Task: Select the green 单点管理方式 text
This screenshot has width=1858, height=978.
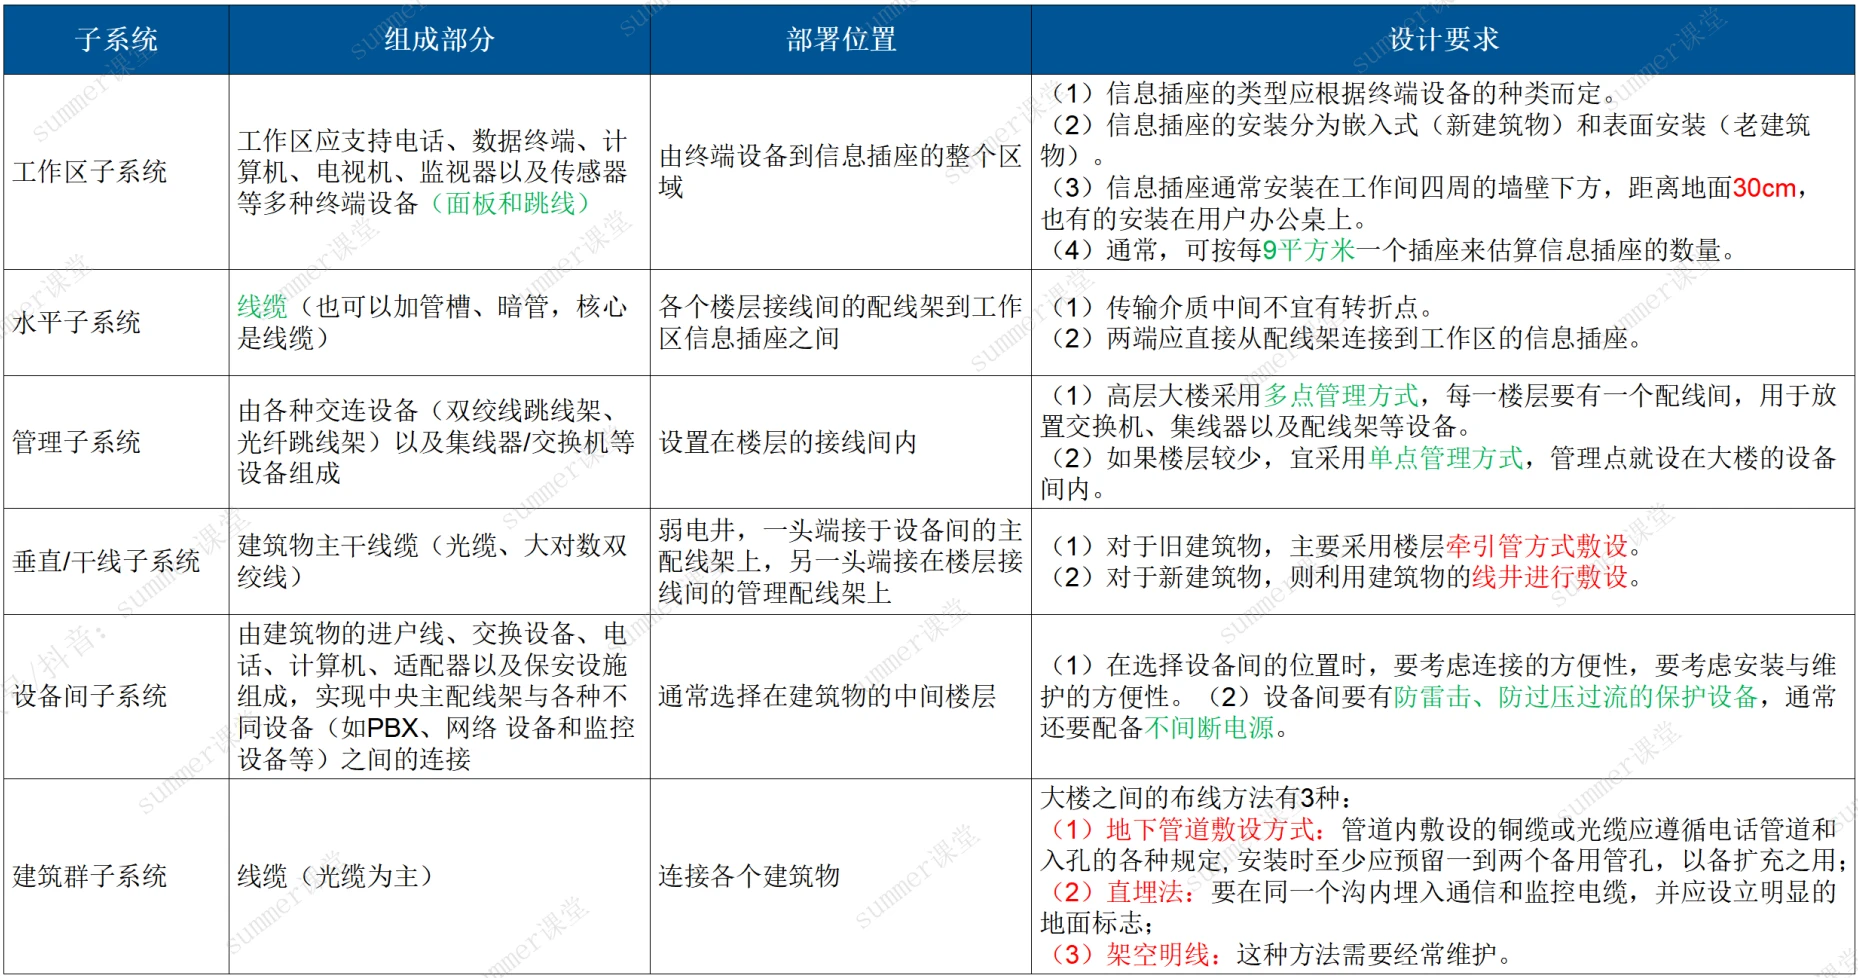Action: 1445,458
